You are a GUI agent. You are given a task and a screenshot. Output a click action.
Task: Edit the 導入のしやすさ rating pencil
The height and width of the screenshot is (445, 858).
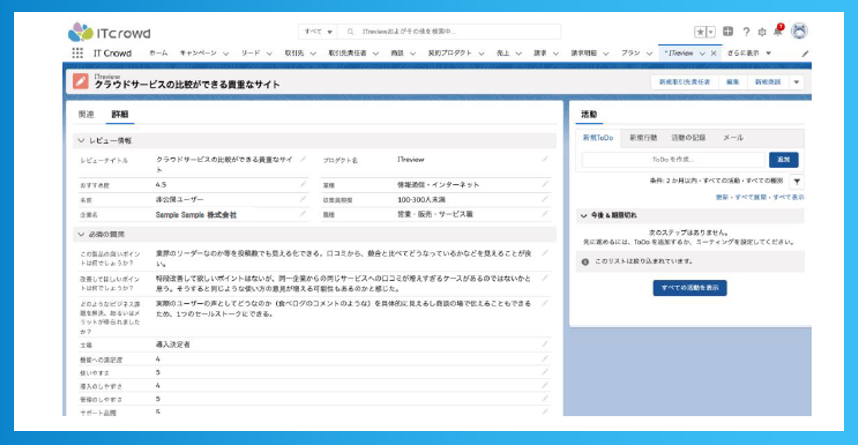(544, 386)
